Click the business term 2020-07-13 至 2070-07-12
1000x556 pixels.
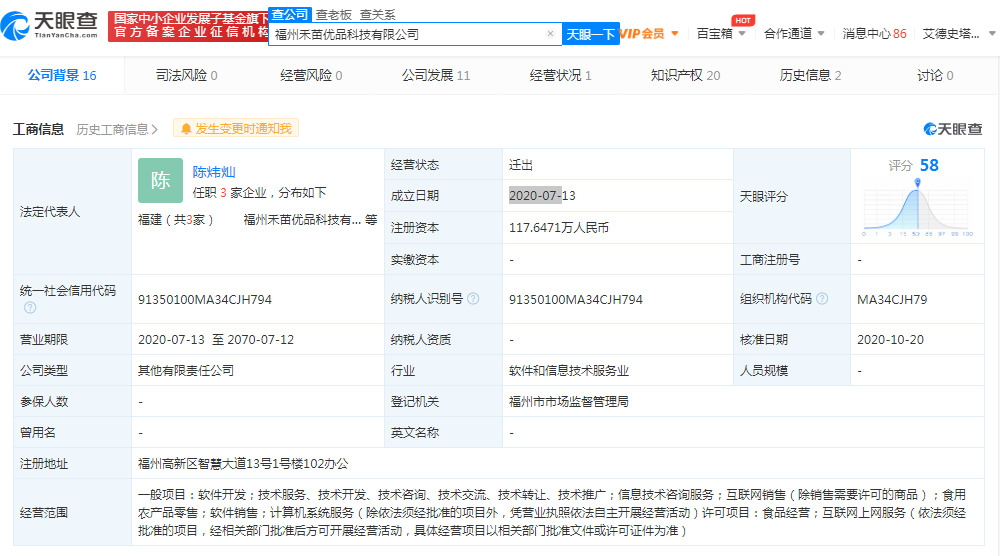216,340
